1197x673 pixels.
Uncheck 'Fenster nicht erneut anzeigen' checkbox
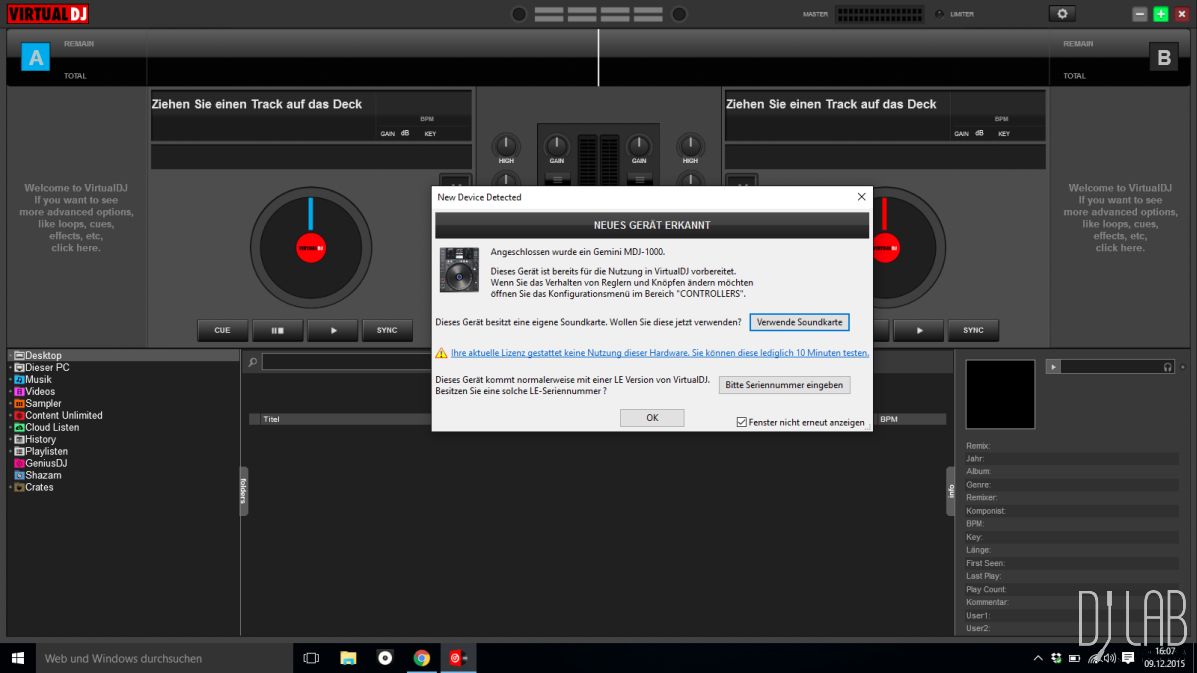741,422
